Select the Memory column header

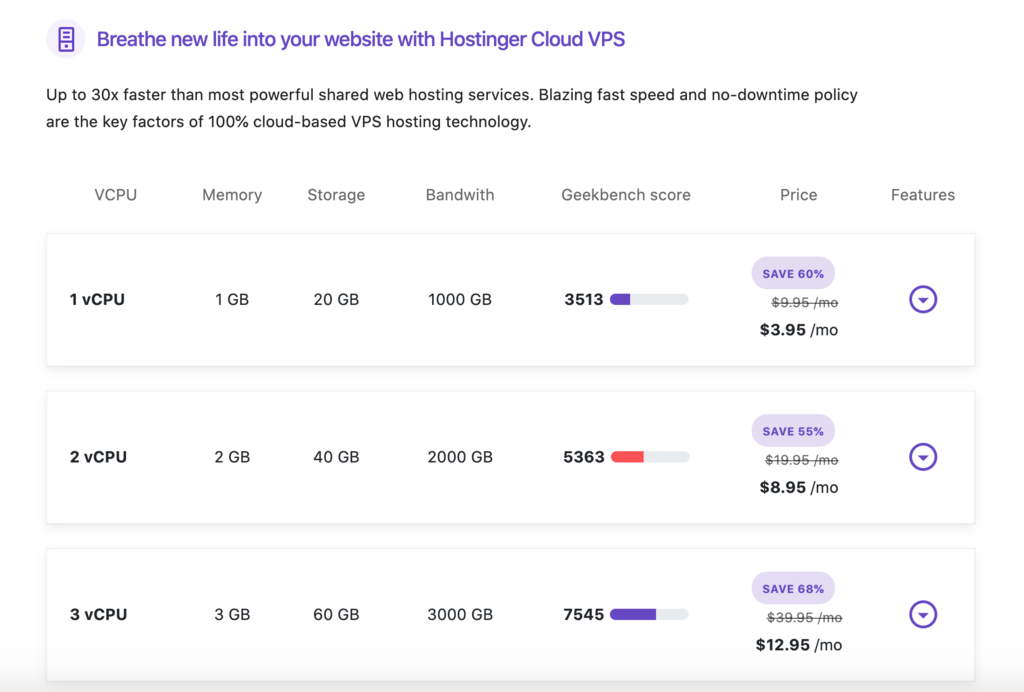pyautogui.click(x=231, y=195)
